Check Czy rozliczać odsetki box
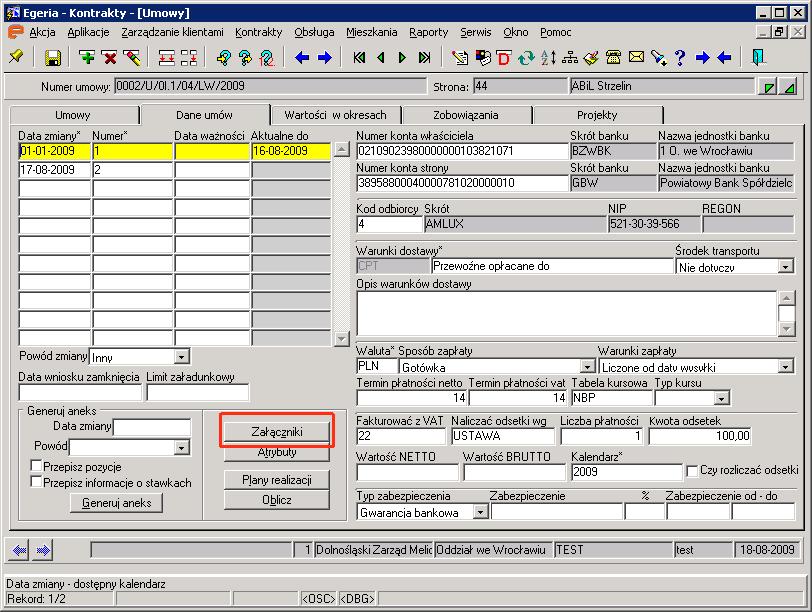 [691, 471]
